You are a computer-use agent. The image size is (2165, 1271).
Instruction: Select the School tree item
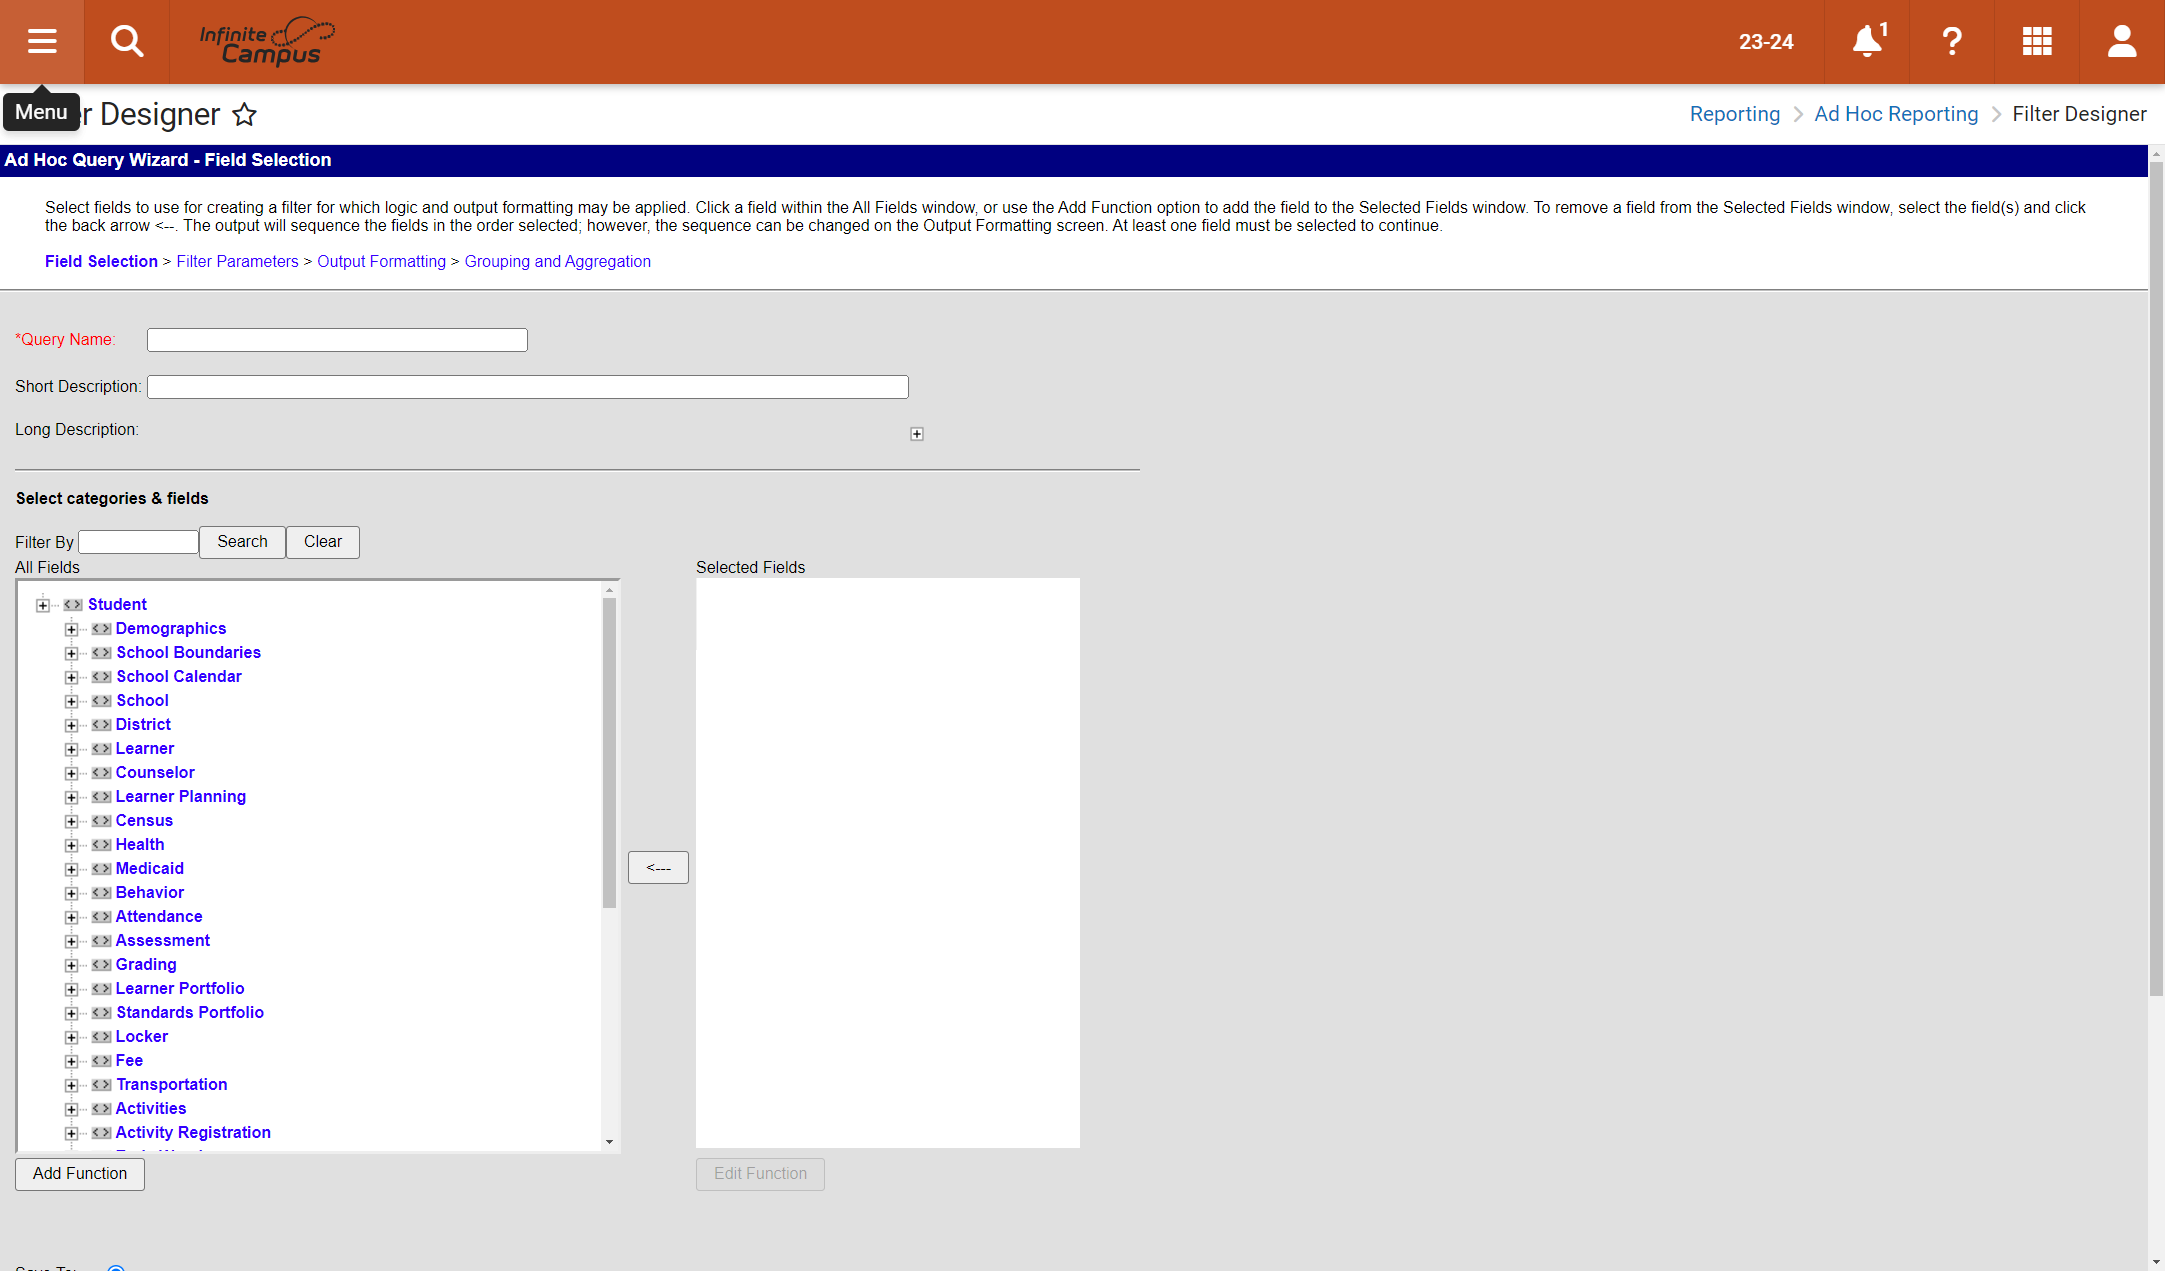(142, 701)
